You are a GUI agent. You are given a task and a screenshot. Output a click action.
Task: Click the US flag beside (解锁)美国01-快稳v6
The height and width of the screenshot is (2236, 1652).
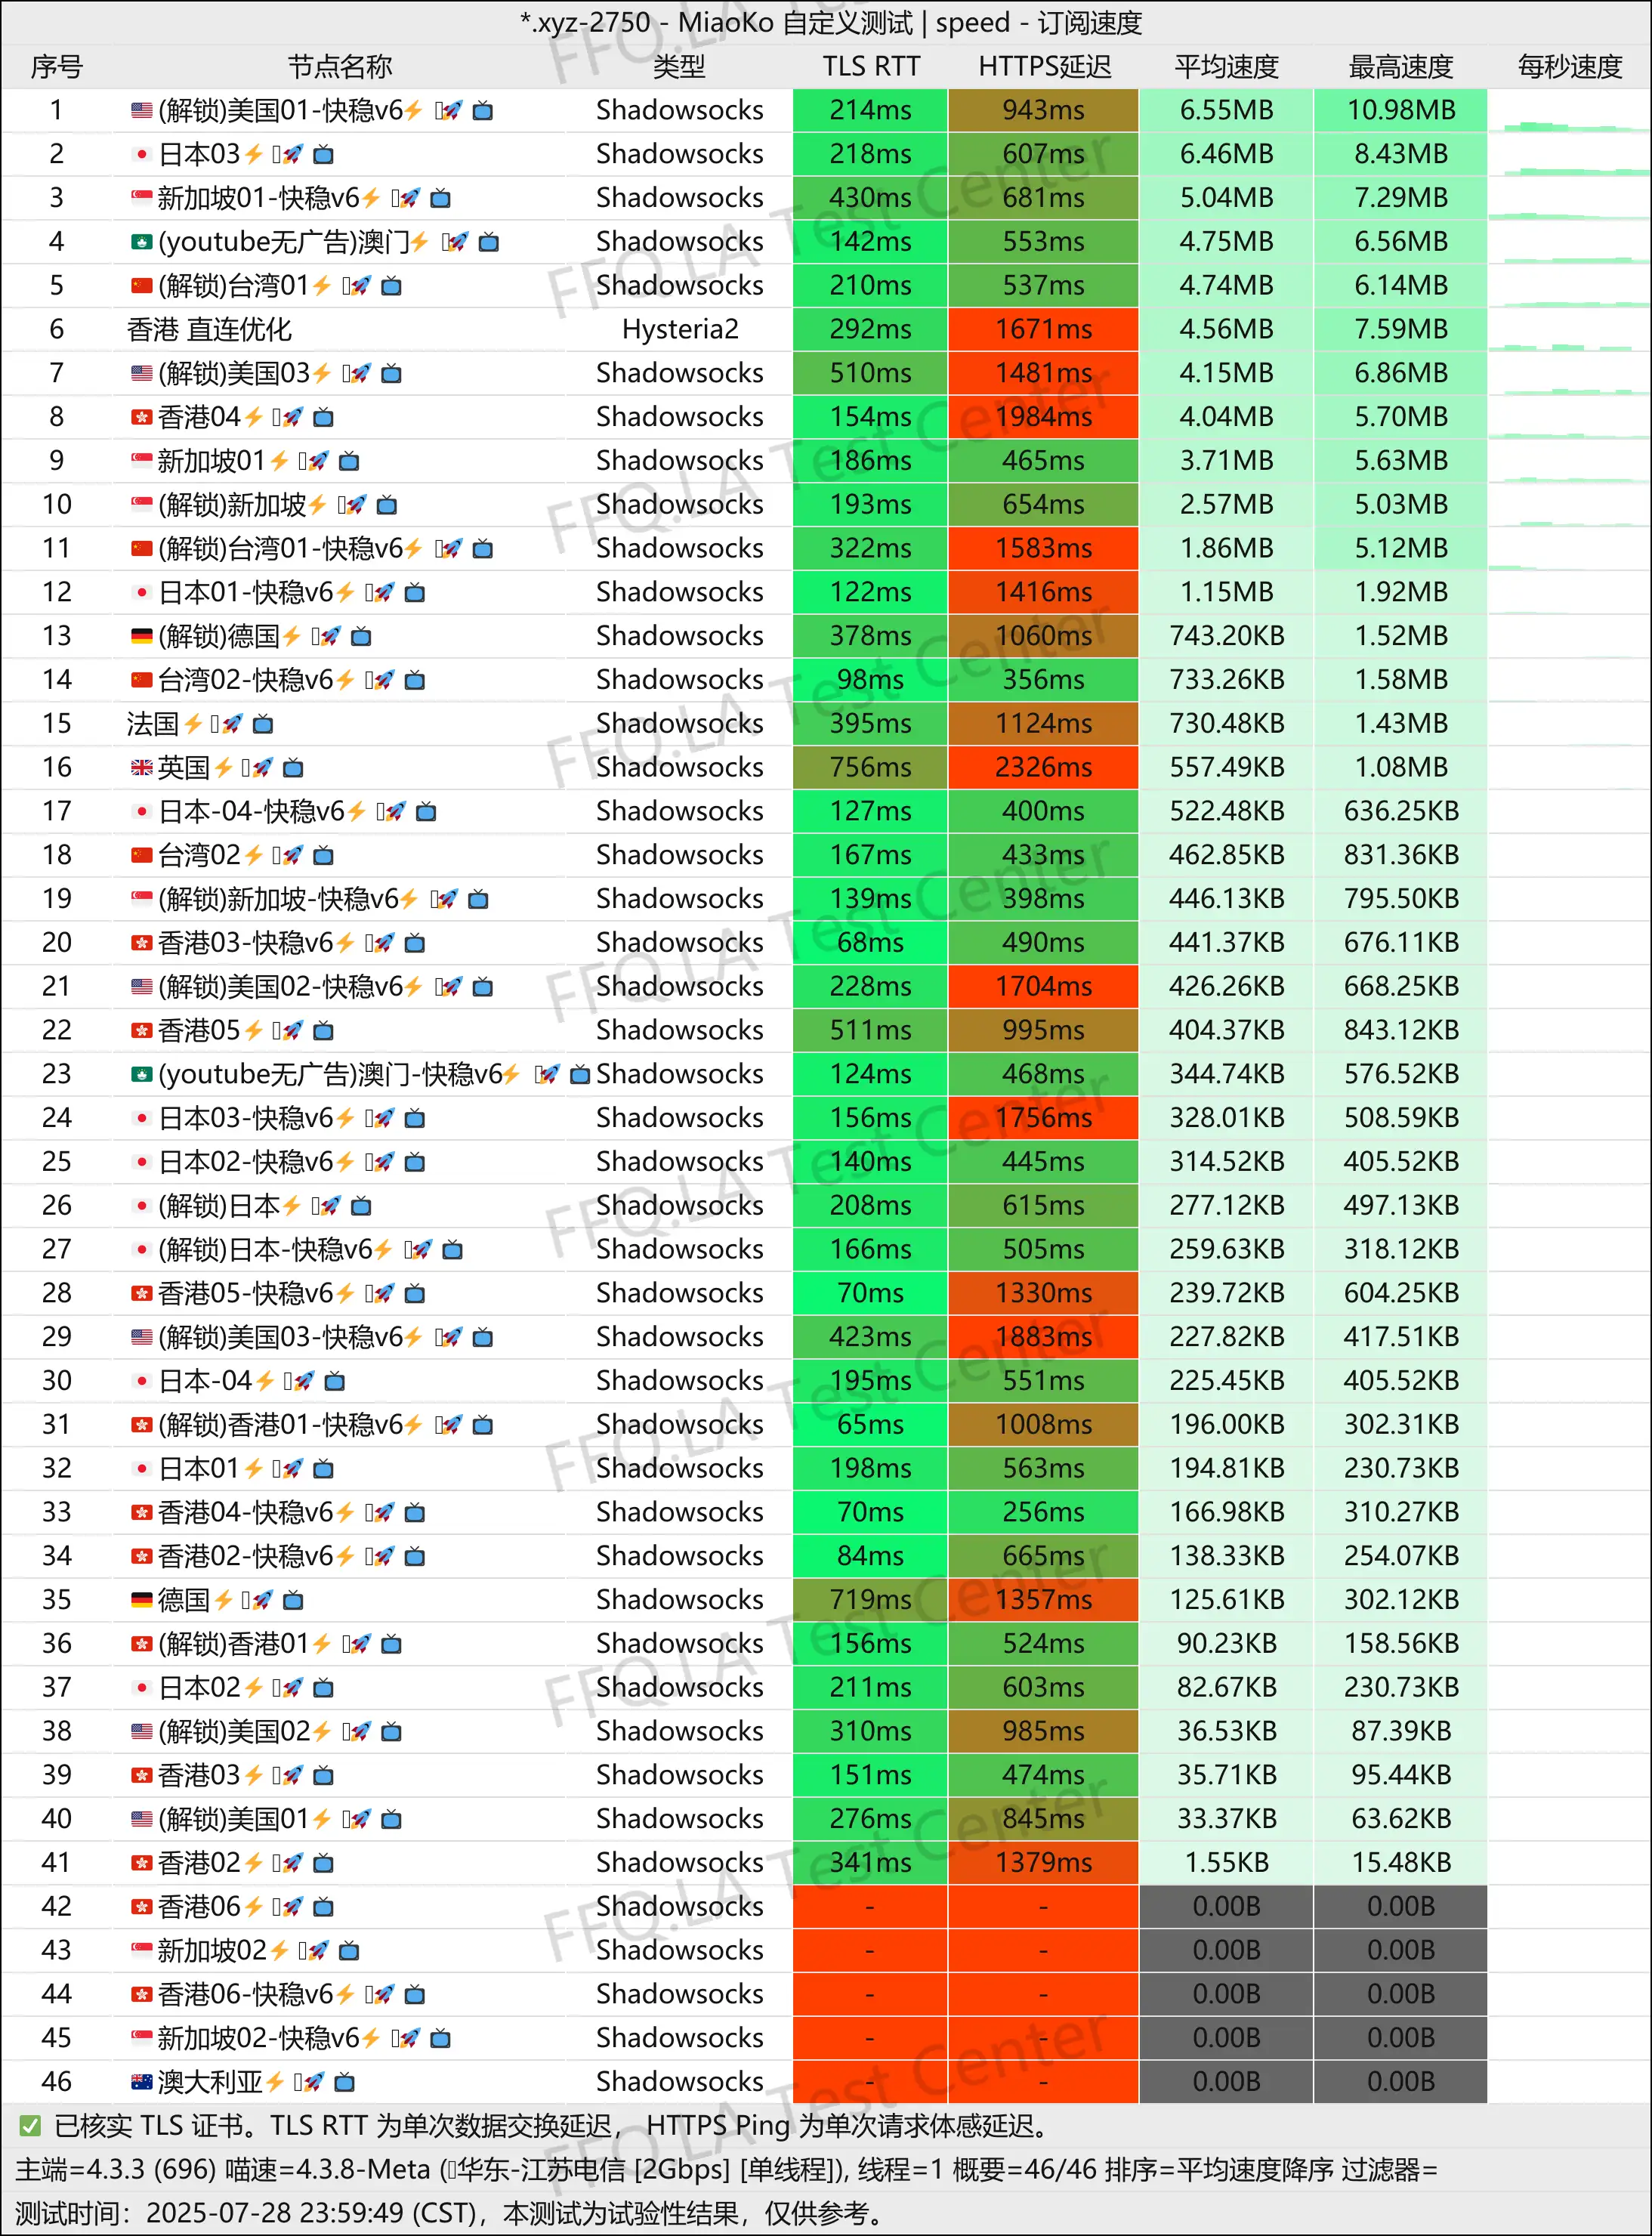142,111
